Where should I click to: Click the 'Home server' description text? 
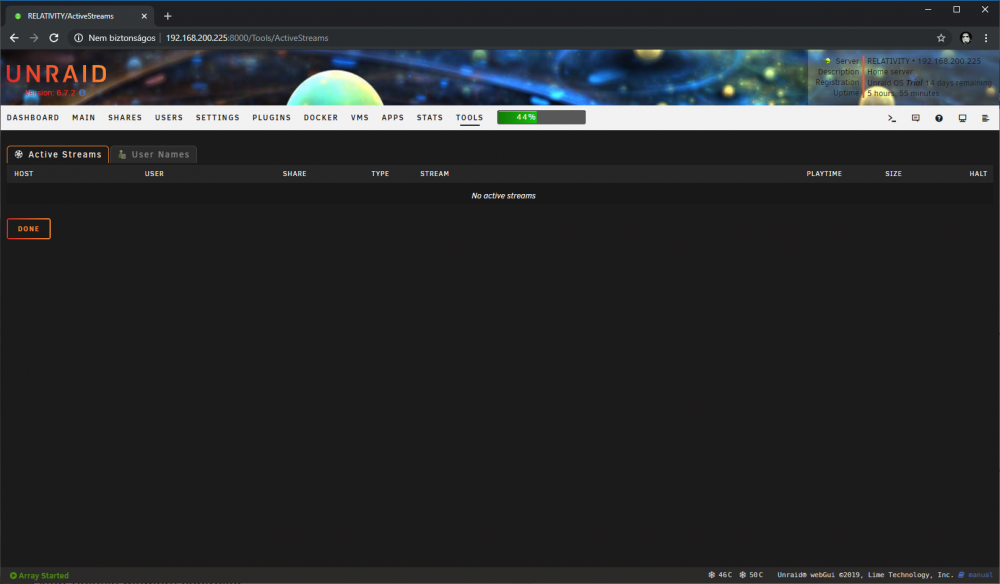pyautogui.click(x=890, y=72)
